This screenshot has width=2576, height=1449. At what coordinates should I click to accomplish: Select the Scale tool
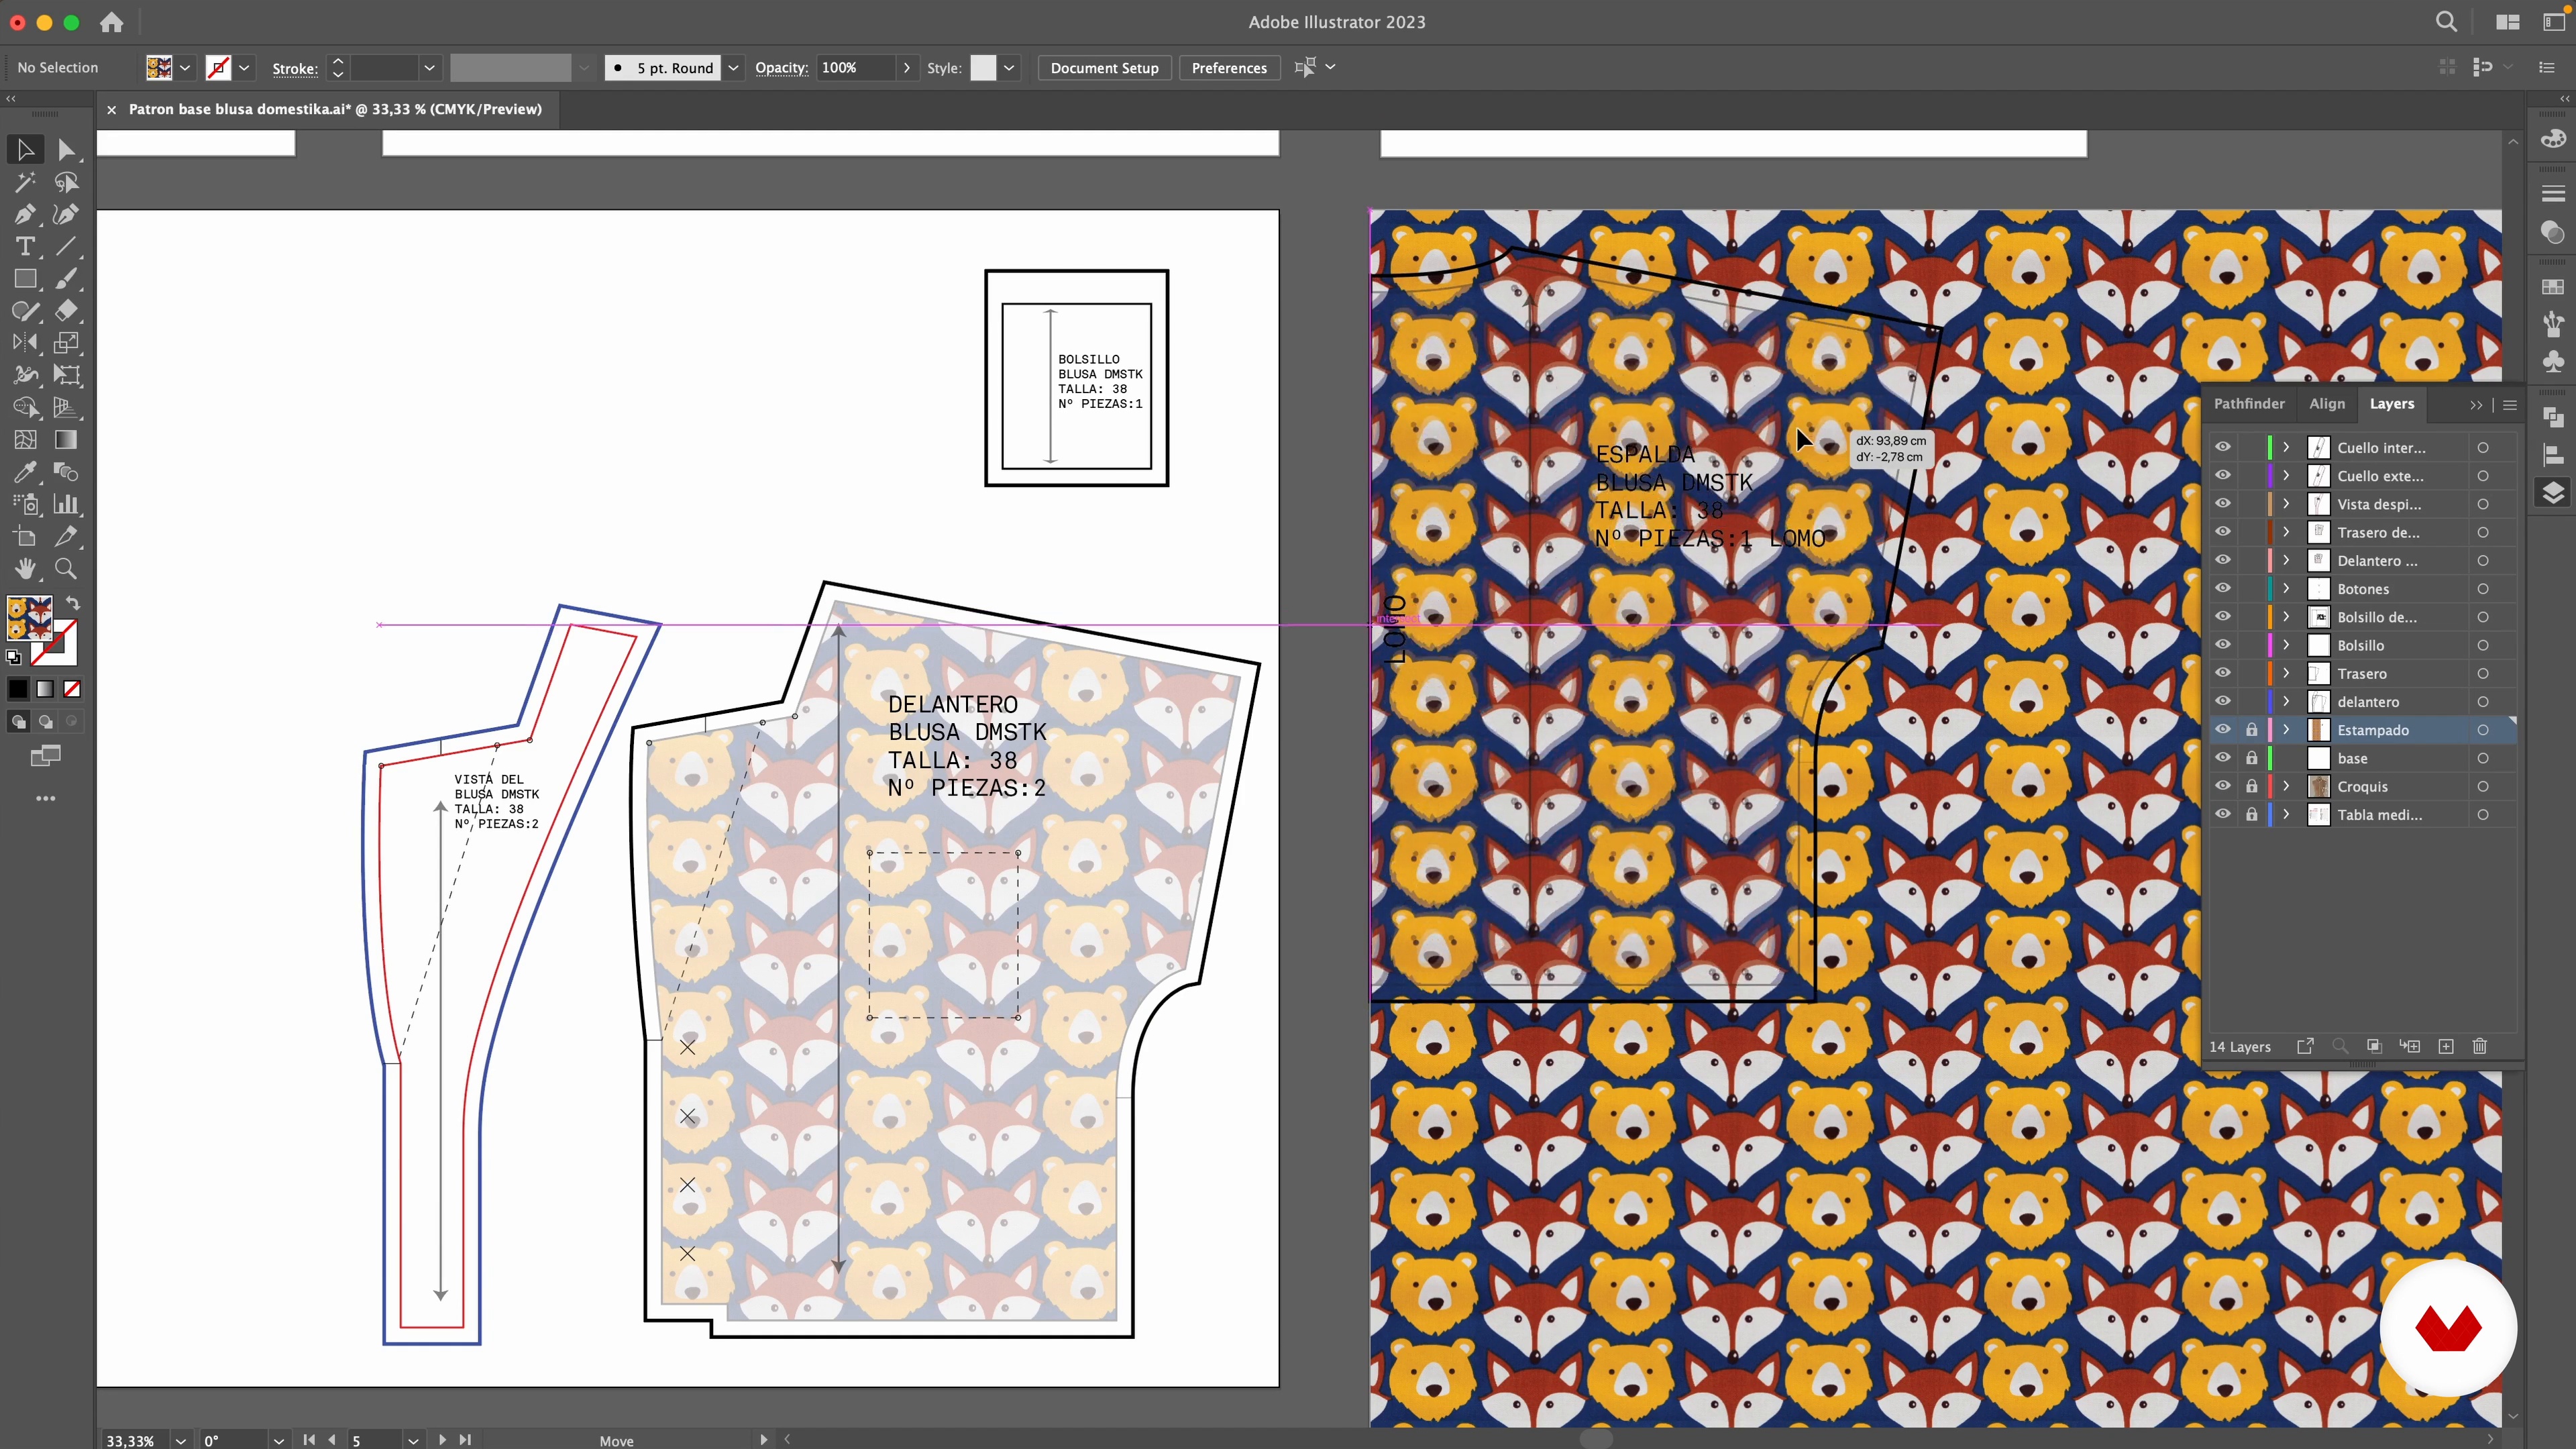(x=66, y=343)
